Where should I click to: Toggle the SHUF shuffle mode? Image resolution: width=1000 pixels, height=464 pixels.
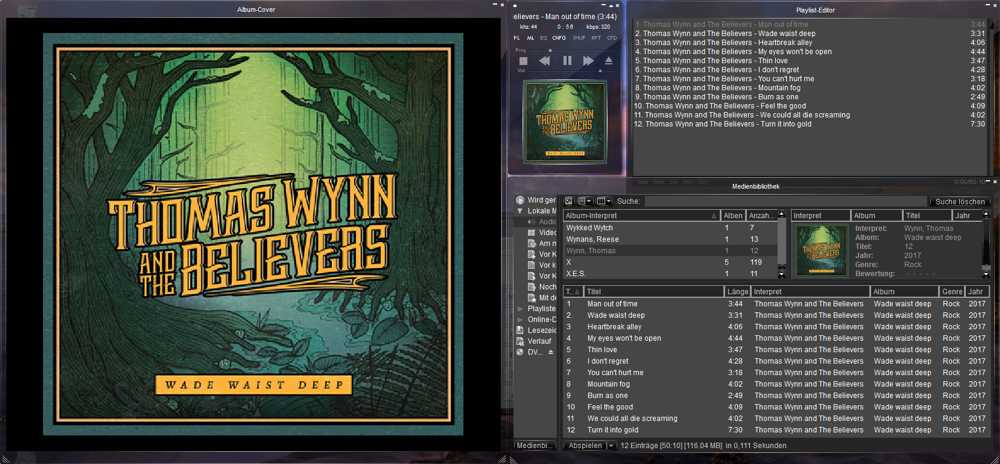tap(578, 37)
